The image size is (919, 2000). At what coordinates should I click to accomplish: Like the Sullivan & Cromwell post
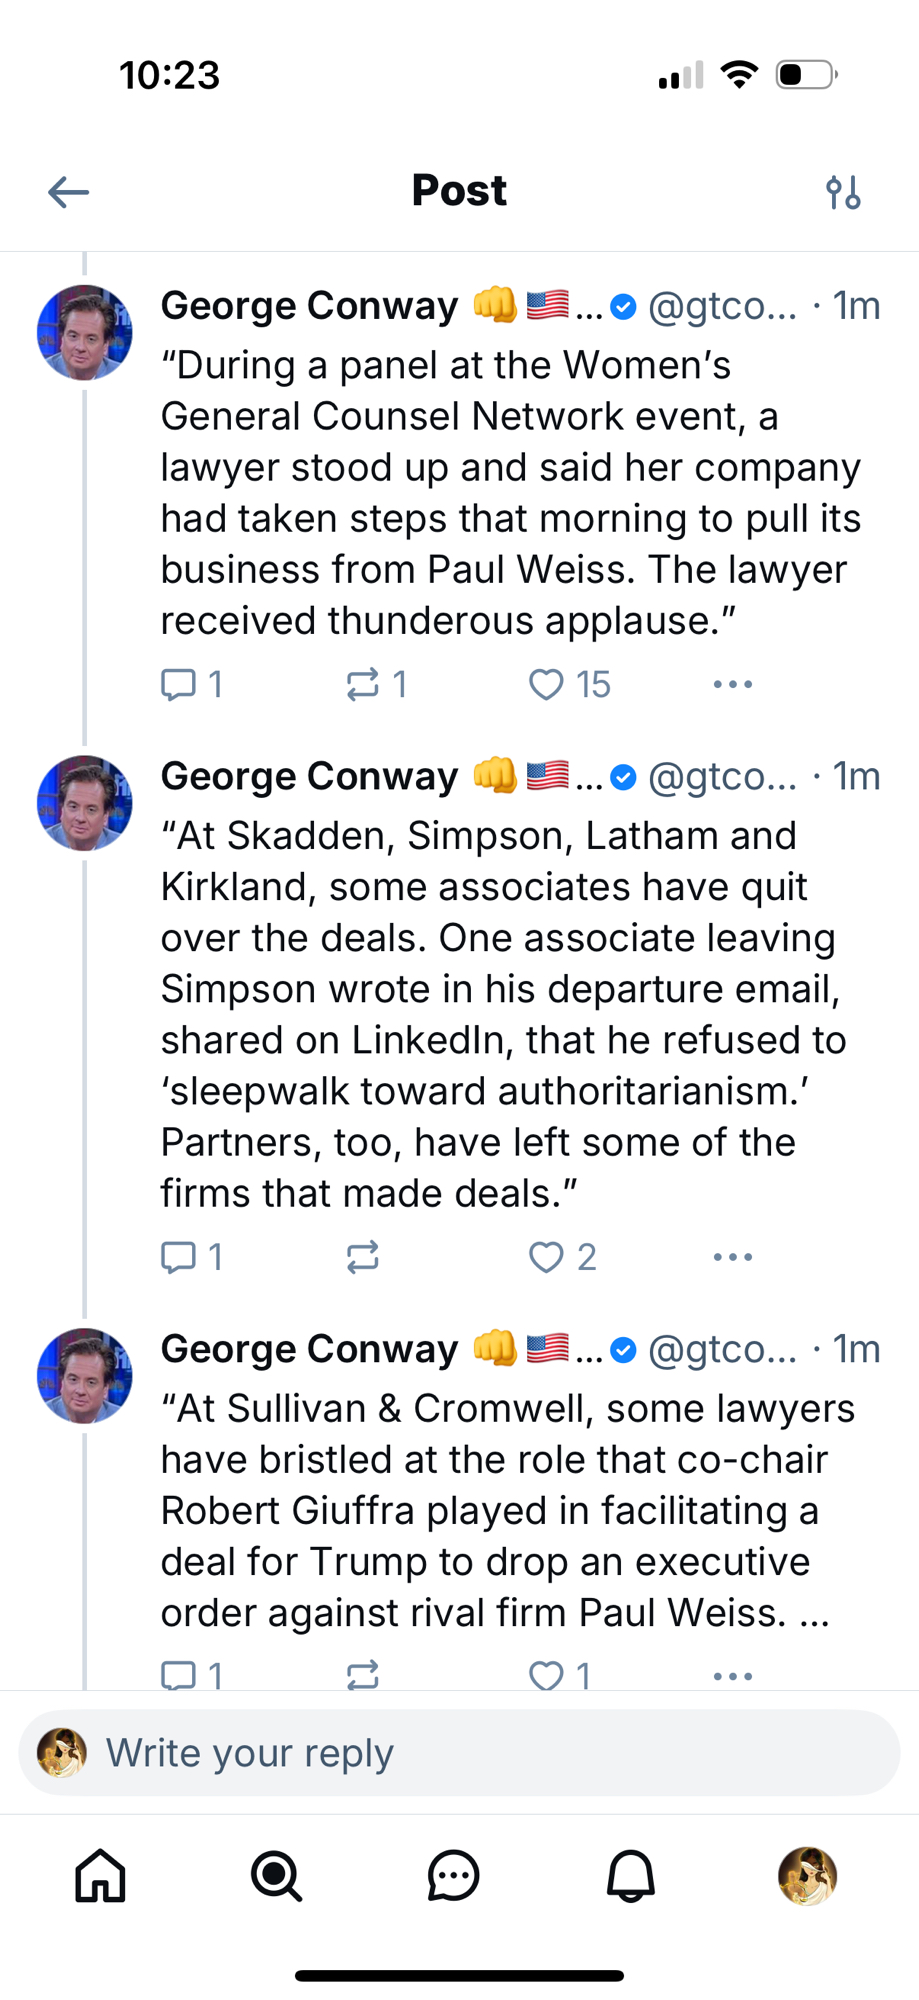[x=546, y=1674]
